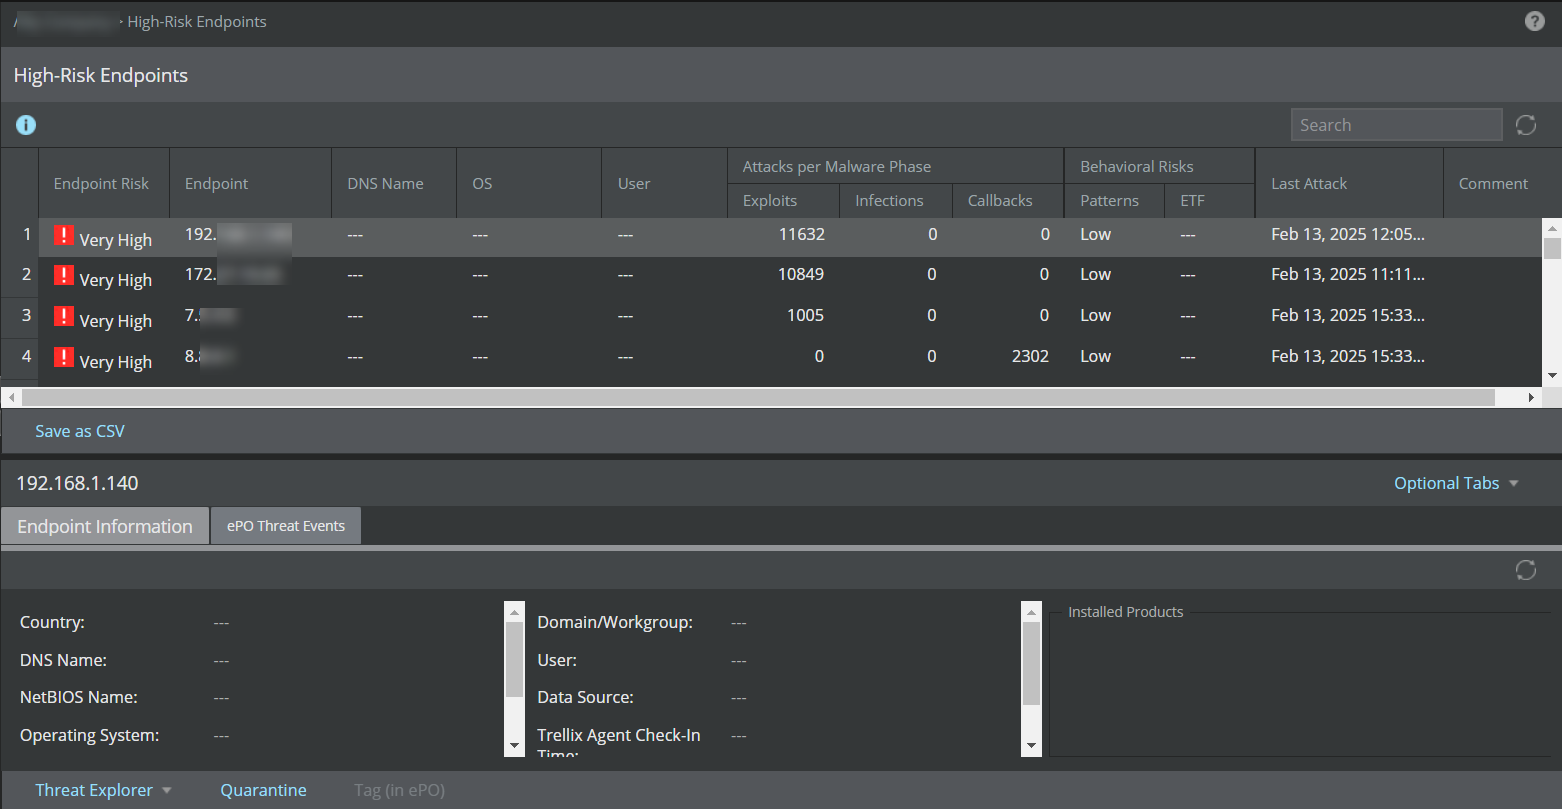The image size is (1562, 809).
Task: Select the row with 2302 callbacks
Action: (x=772, y=359)
